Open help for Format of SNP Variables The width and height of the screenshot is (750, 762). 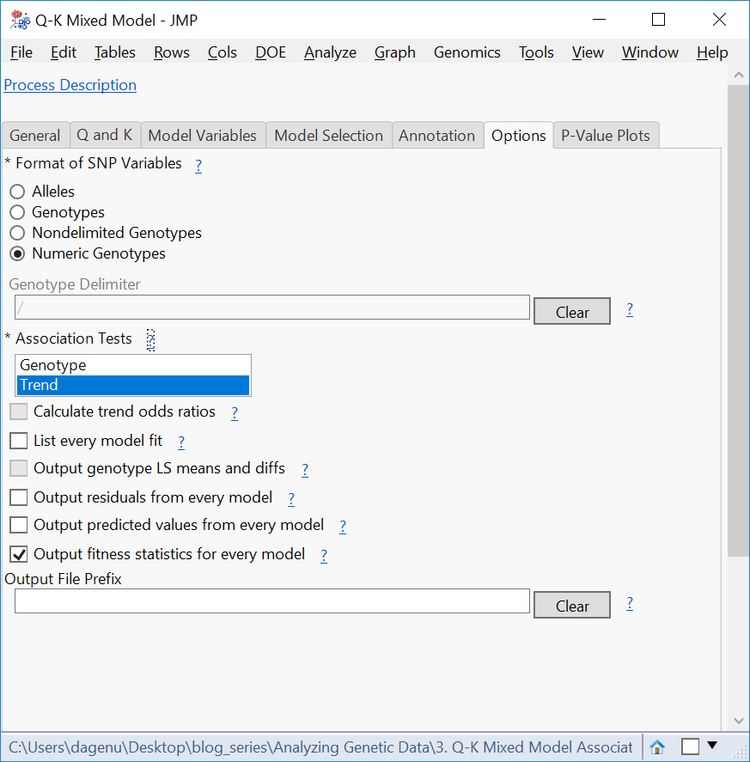click(198, 165)
